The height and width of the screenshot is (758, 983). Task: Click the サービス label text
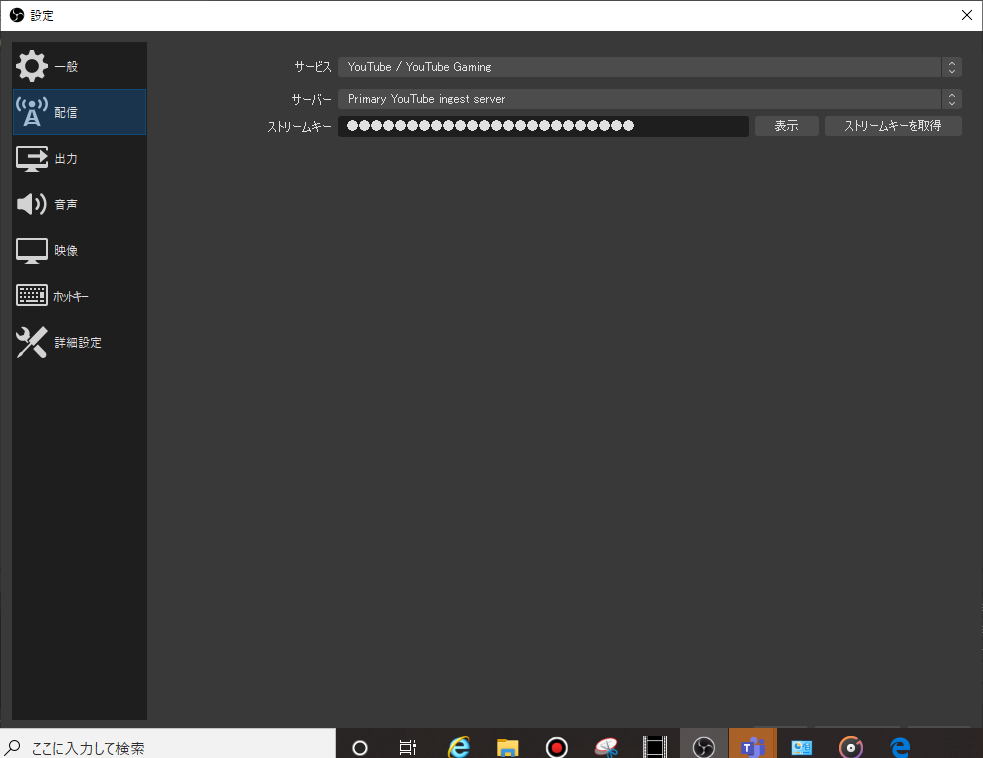pos(313,67)
